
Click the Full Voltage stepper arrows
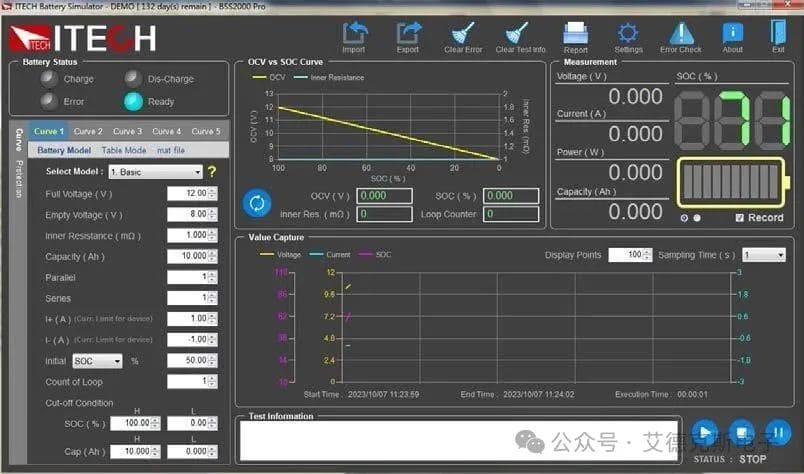pyautogui.click(x=212, y=193)
